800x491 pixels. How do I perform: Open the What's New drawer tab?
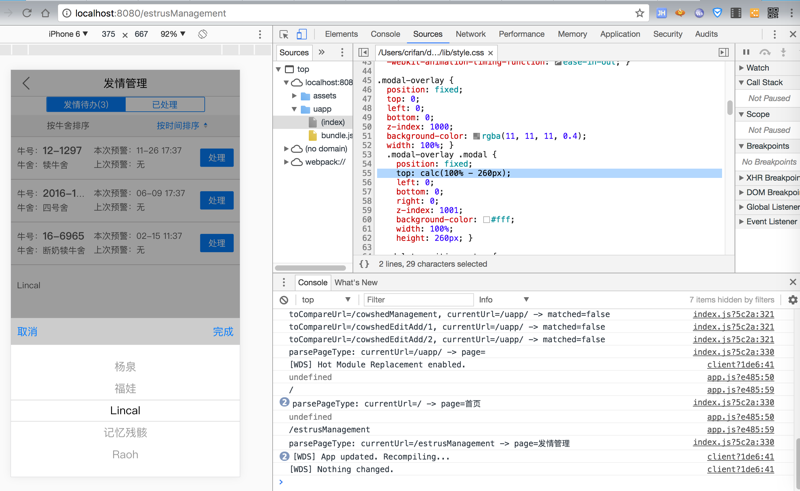coord(355,283)
